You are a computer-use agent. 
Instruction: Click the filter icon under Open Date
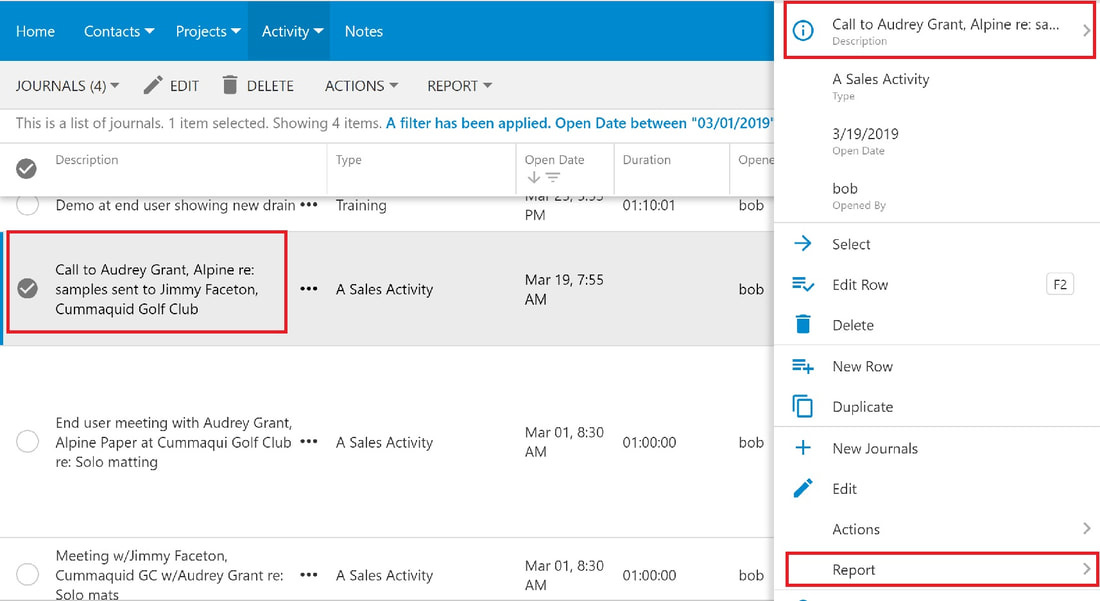click(x=553, y=177)
